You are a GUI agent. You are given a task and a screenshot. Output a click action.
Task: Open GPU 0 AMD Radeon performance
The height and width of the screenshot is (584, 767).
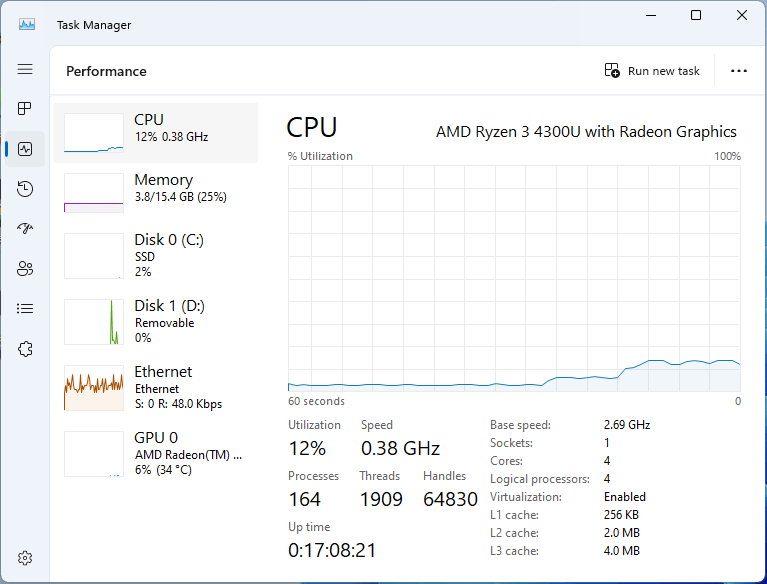click(155, 453)
